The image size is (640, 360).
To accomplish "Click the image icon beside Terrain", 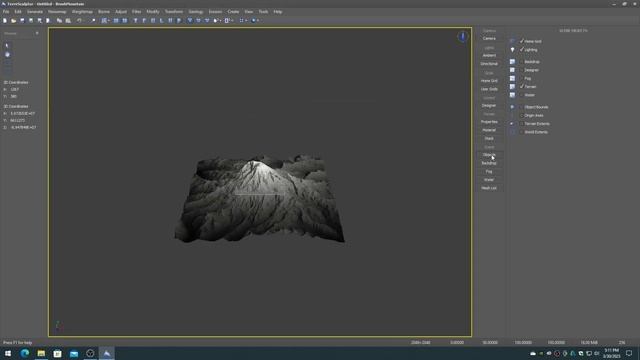I will 512,87.
